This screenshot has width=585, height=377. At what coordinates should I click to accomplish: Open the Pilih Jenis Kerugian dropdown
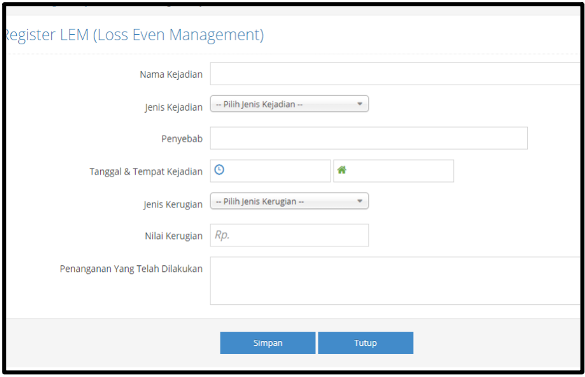tap(290, 201)
